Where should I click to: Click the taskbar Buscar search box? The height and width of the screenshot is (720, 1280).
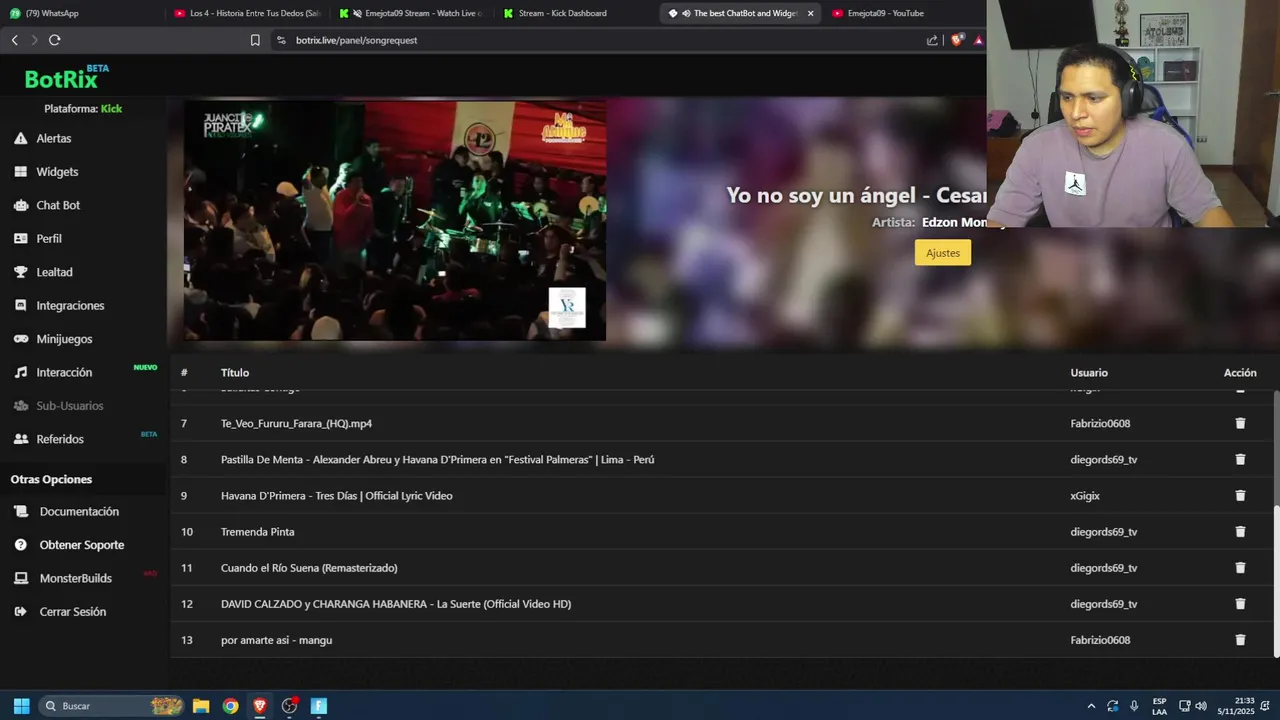(112, 706)
